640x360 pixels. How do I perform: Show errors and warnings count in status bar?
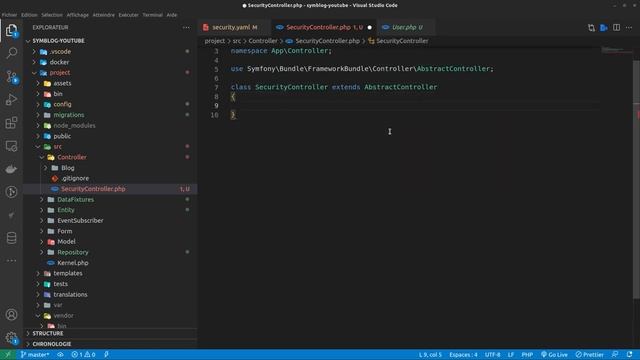[x=83, y=355]
